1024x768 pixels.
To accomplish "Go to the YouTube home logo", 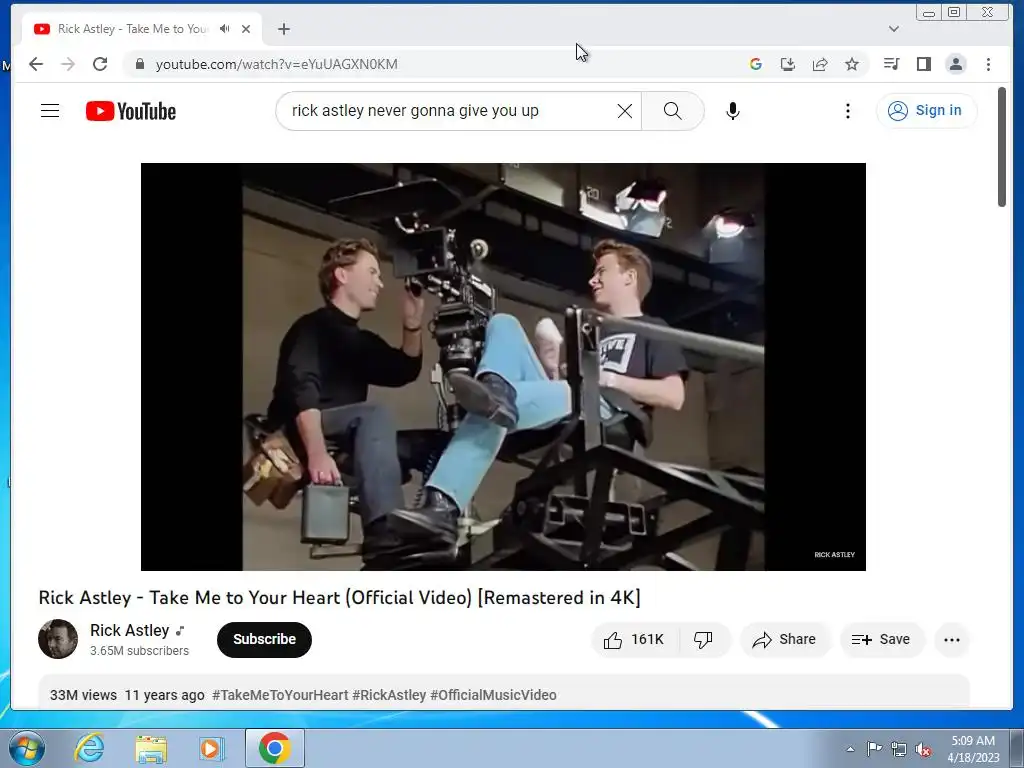I will tap(131, 111).
